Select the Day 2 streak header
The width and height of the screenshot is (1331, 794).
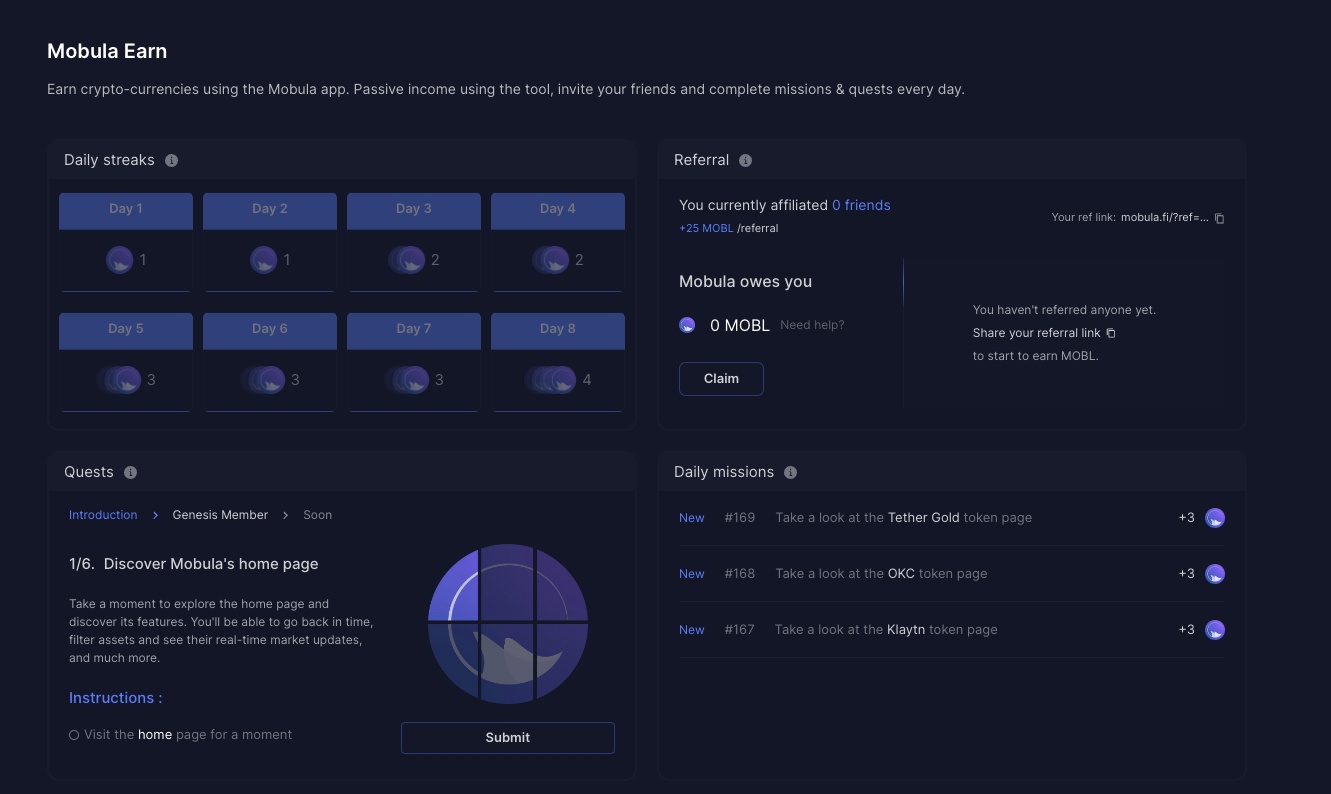click(x=270, y=210)
